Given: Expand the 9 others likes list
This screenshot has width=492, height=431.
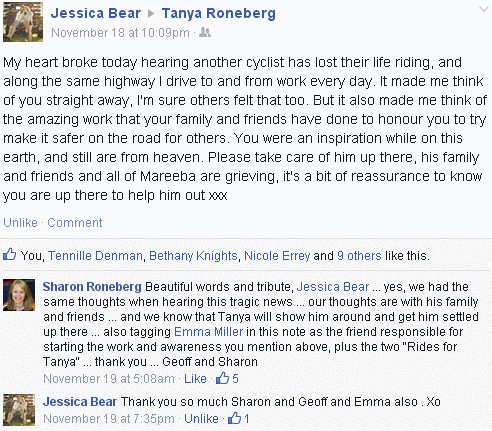Looking at the screenshot, I should point(359,256).
